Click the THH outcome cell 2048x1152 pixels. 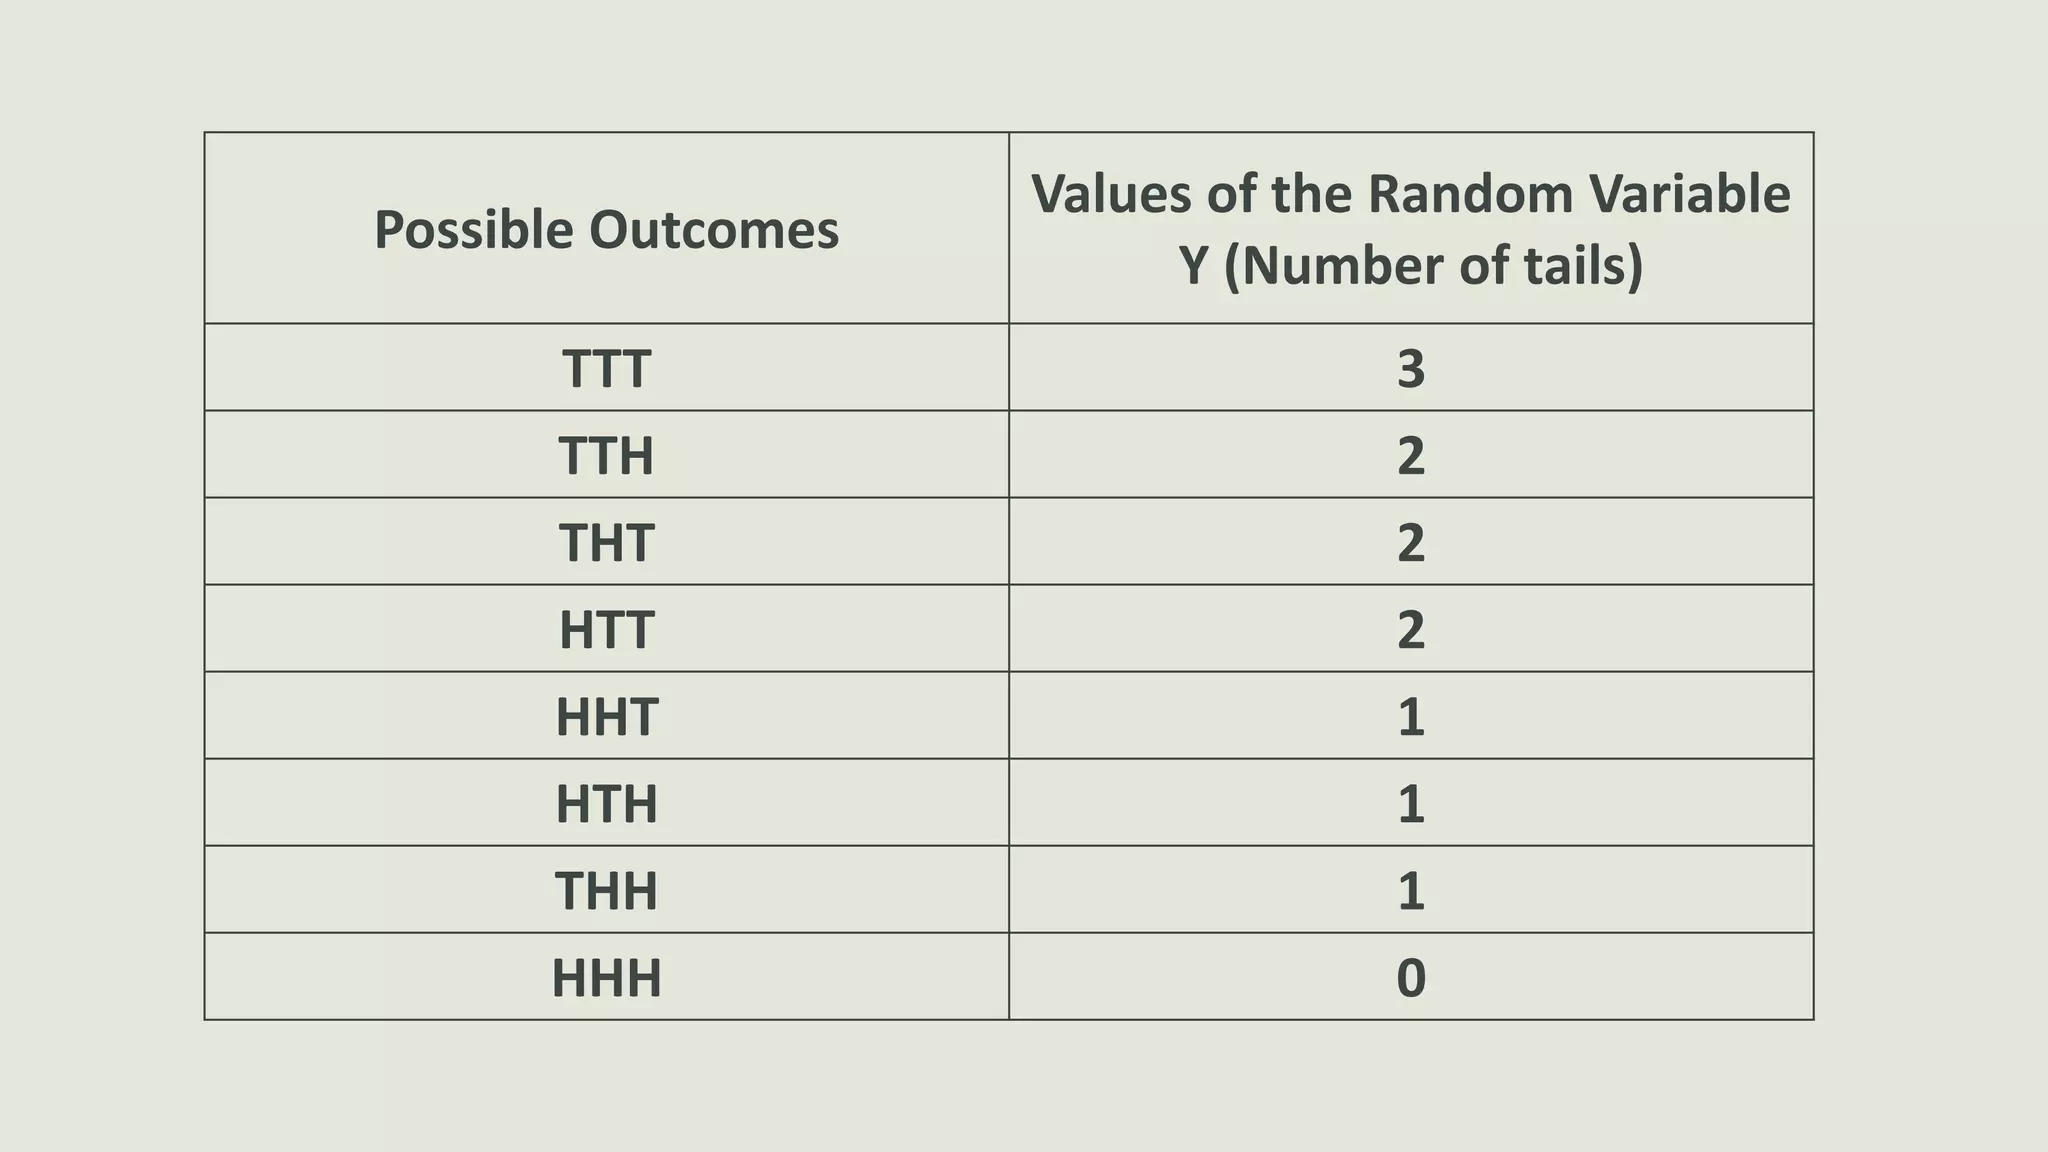[x=607, y=889]
